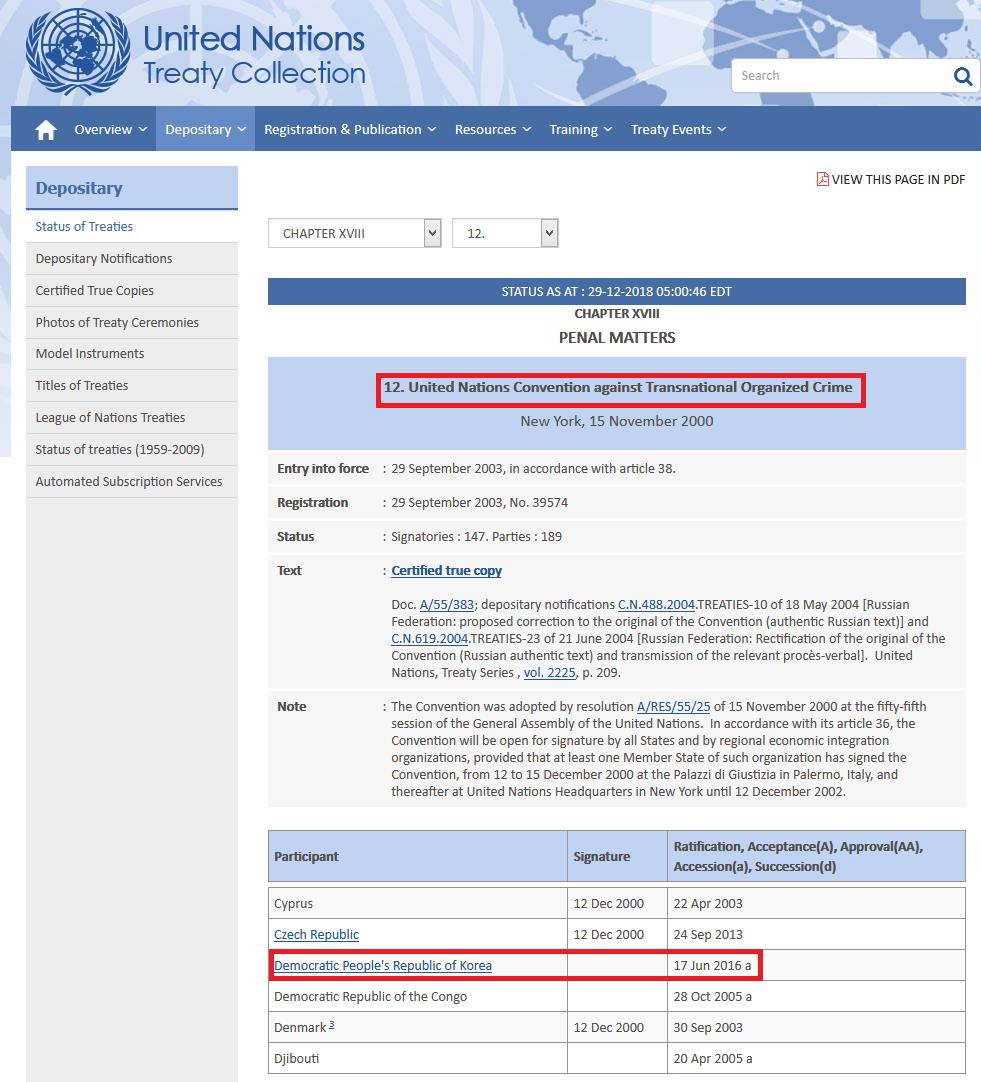
Task: Open the vol. 2225 Treaty Series link
Action: [548, 673]
